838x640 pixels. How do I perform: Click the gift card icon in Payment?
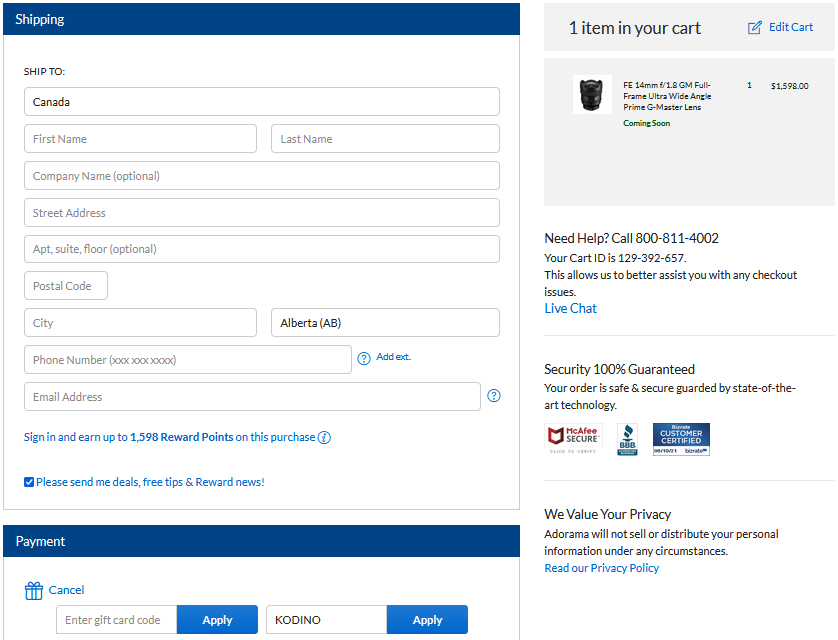pos(34,590)
